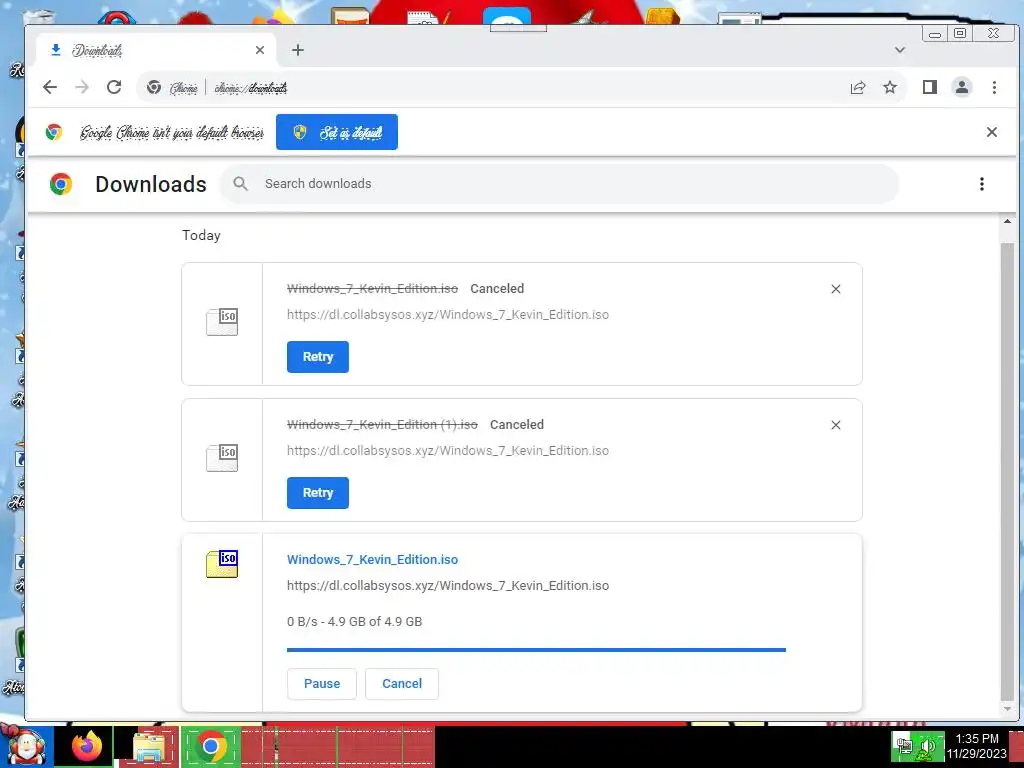1024x768 pixels.
Task: Click the volume icon in system tray
Action: click(x=927, y=746)
